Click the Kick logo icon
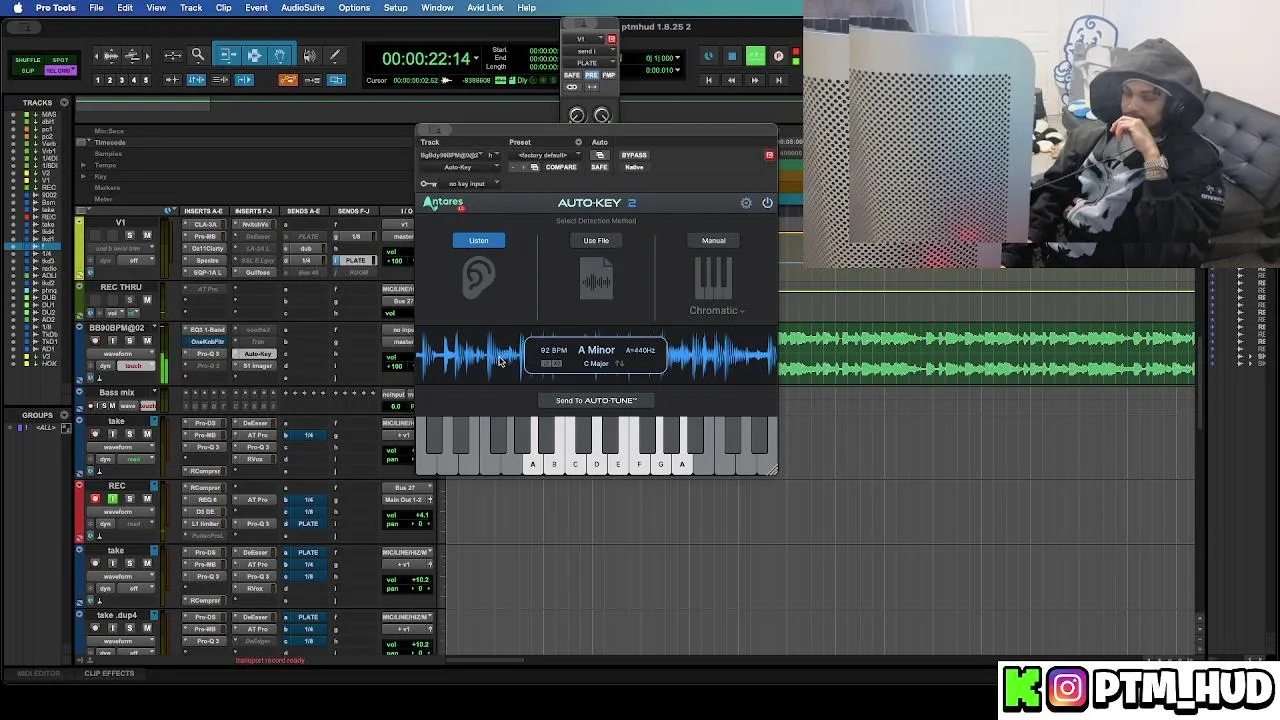 (x=1022, y=688)
